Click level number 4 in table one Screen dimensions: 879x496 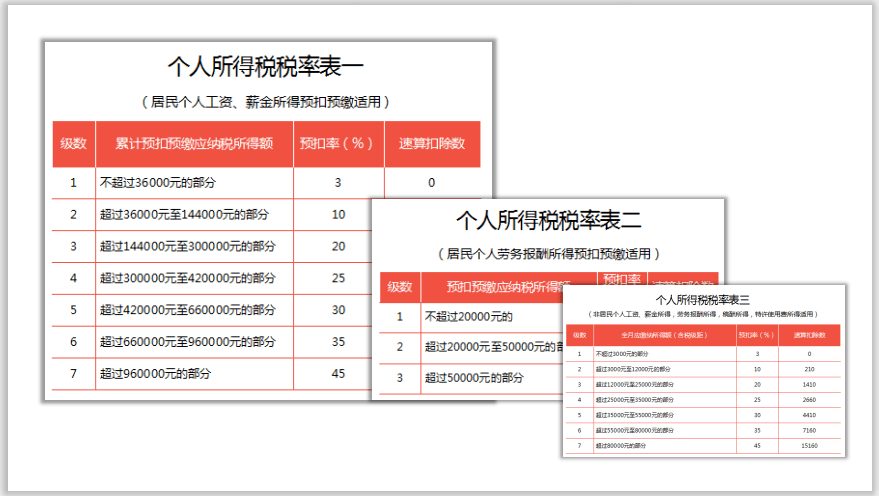(73, 279)
